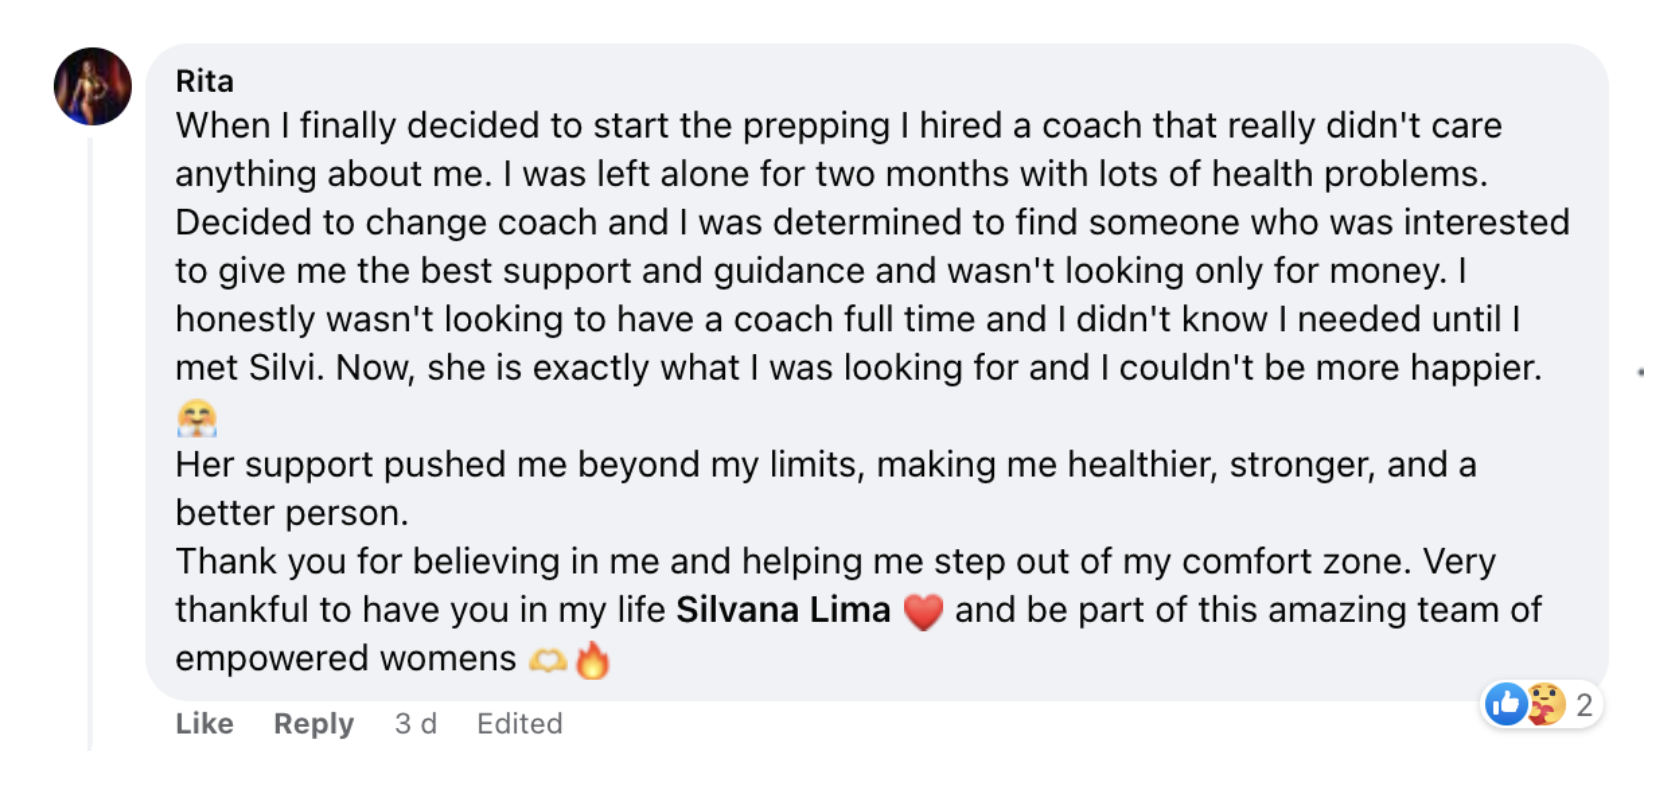Like Rita's comment
The image size is (1664, 800).
pyautogui.click(x=204, y=723)
